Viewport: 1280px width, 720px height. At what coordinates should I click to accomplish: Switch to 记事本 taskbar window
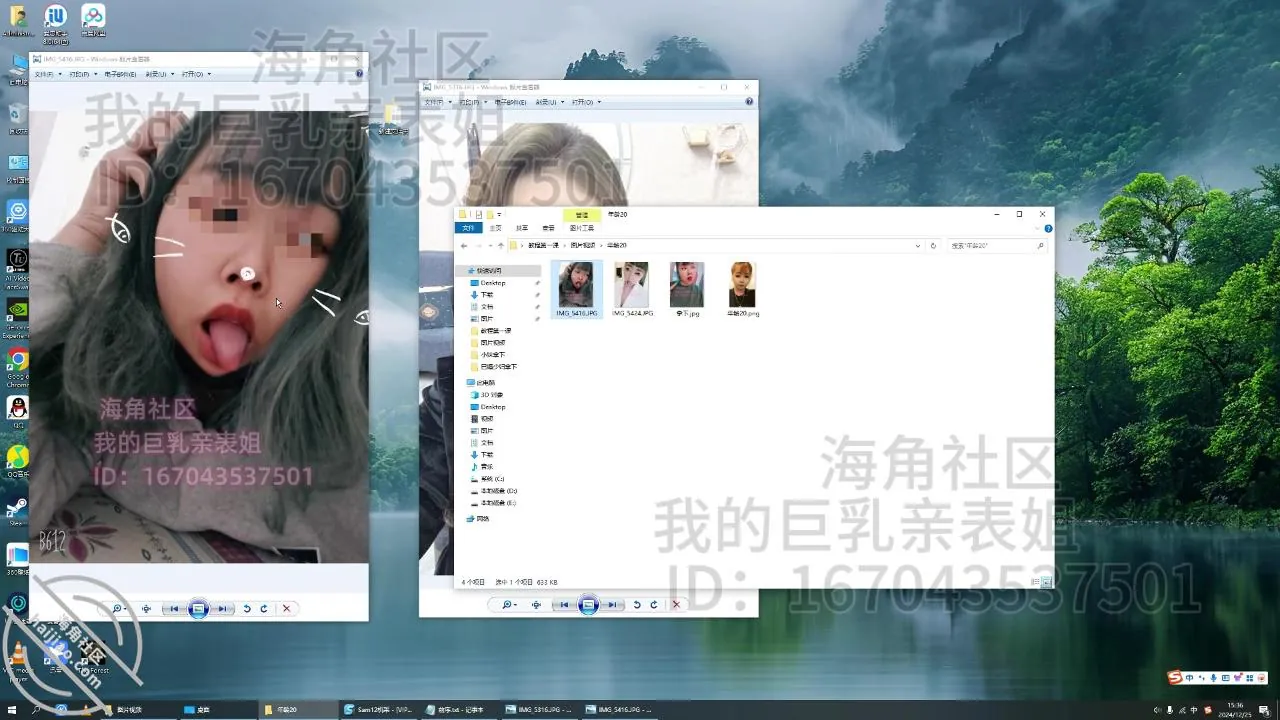461,709
